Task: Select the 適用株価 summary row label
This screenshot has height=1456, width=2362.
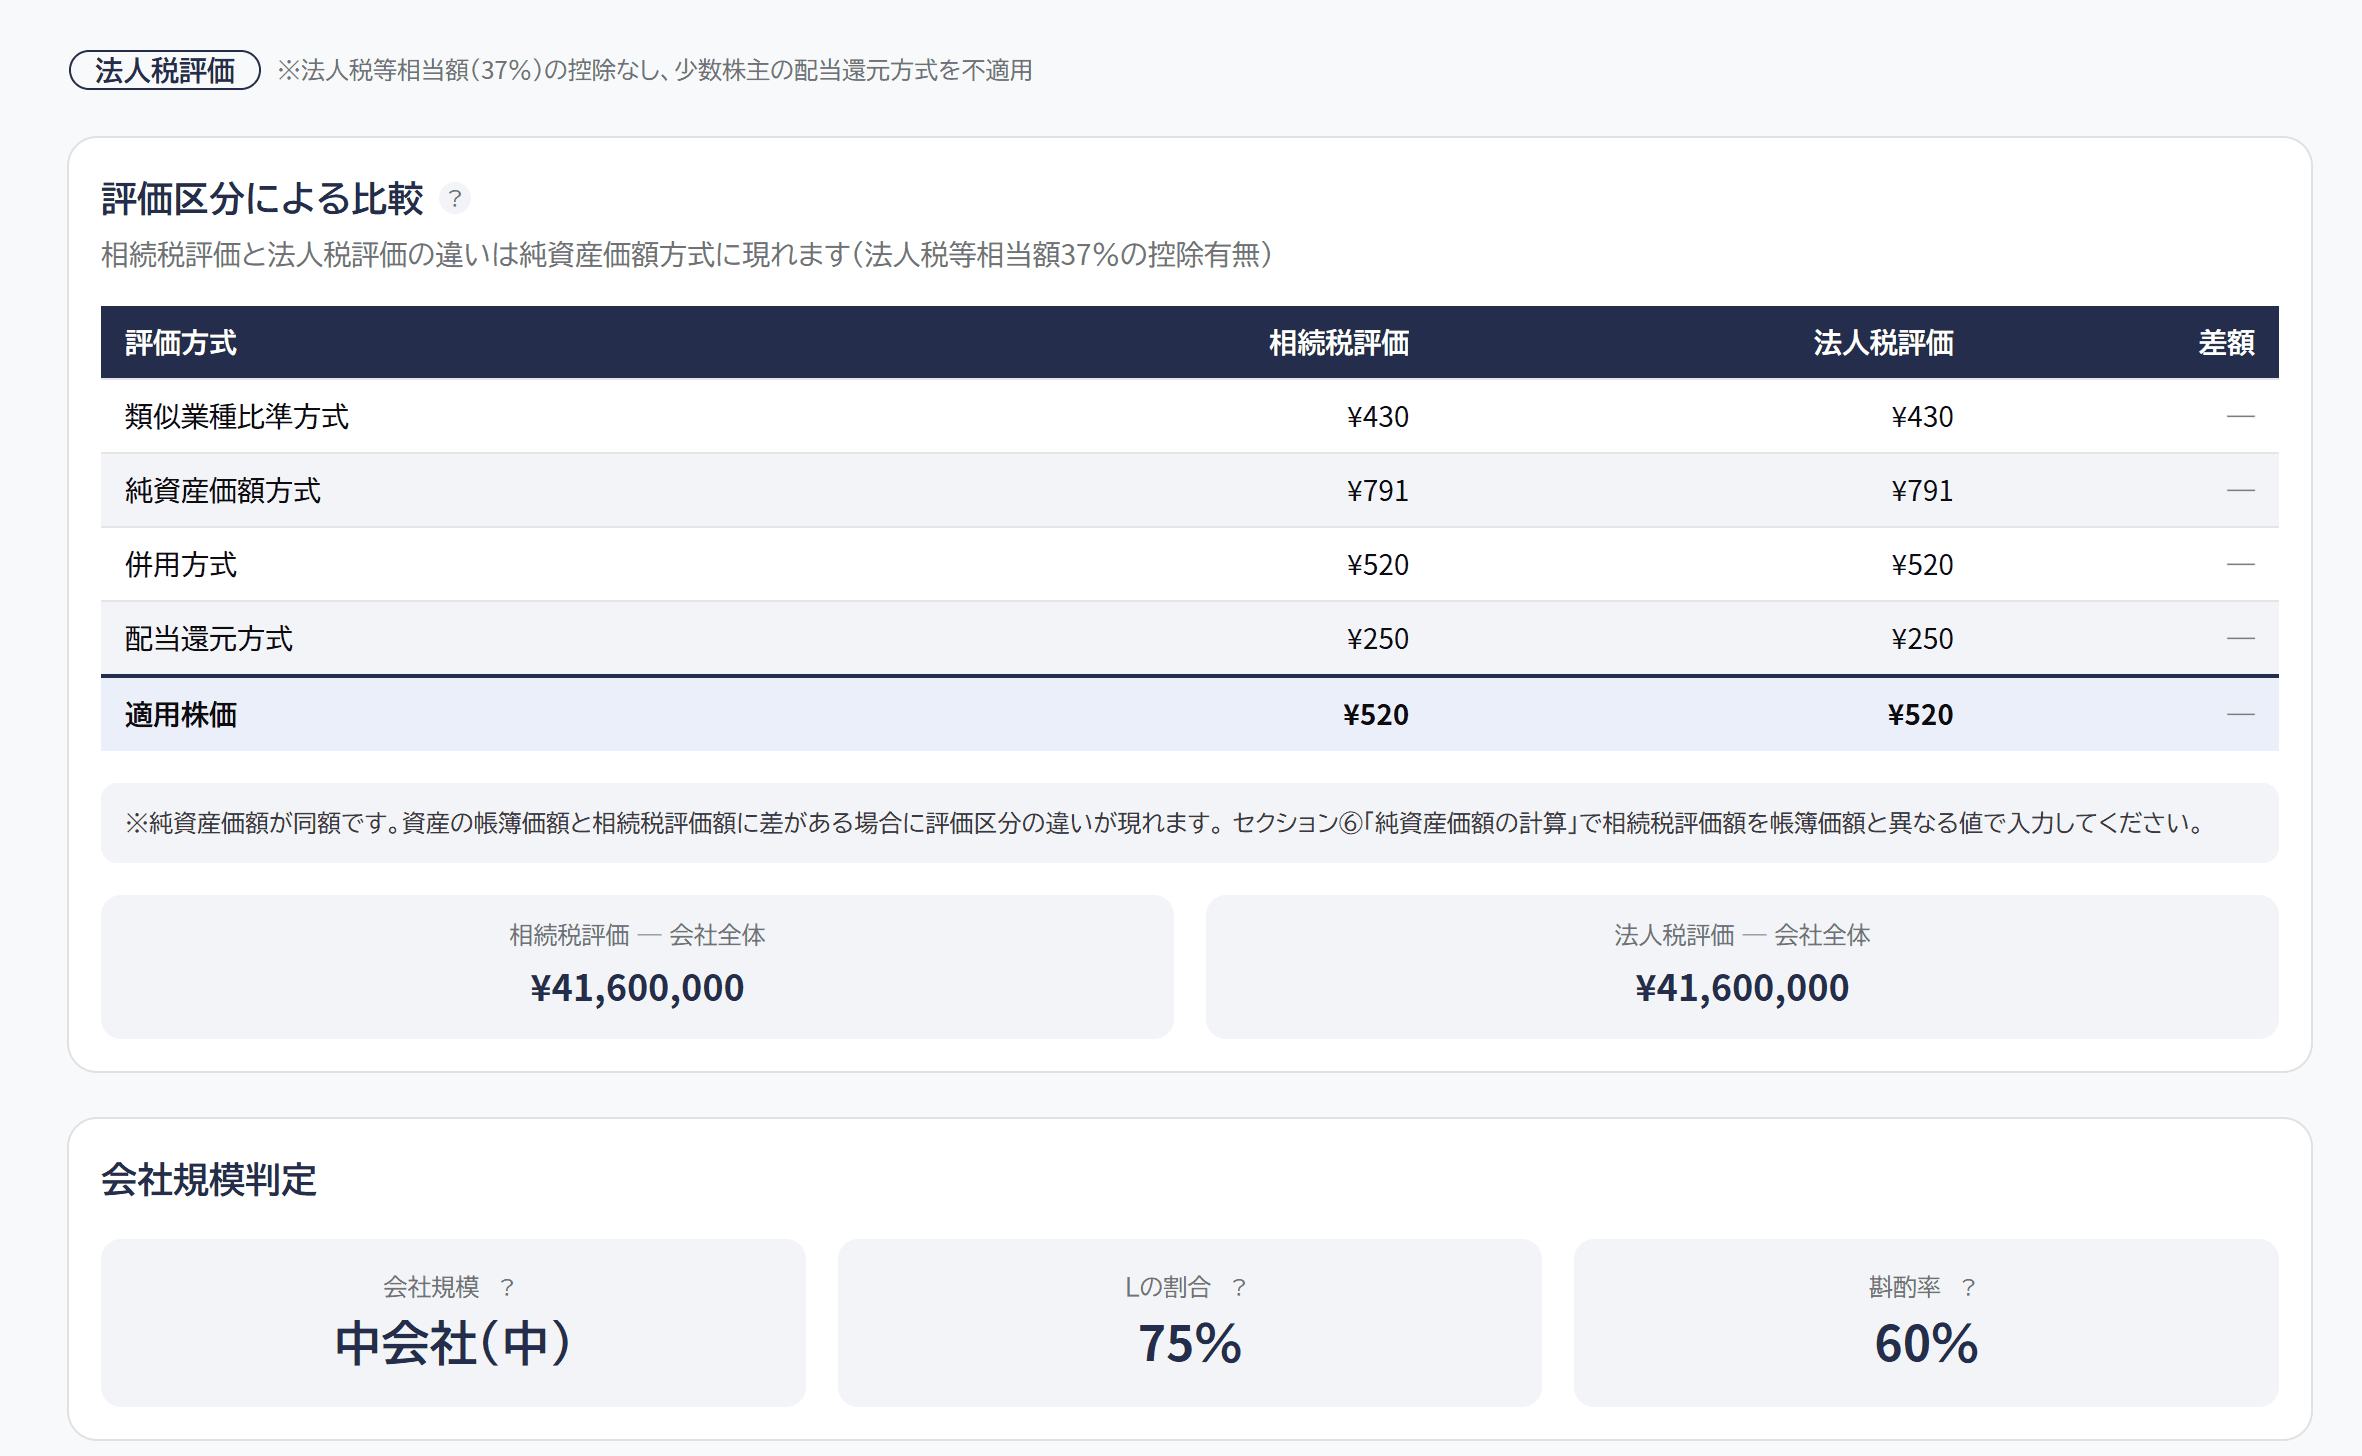Action: (x=181, y=714)
